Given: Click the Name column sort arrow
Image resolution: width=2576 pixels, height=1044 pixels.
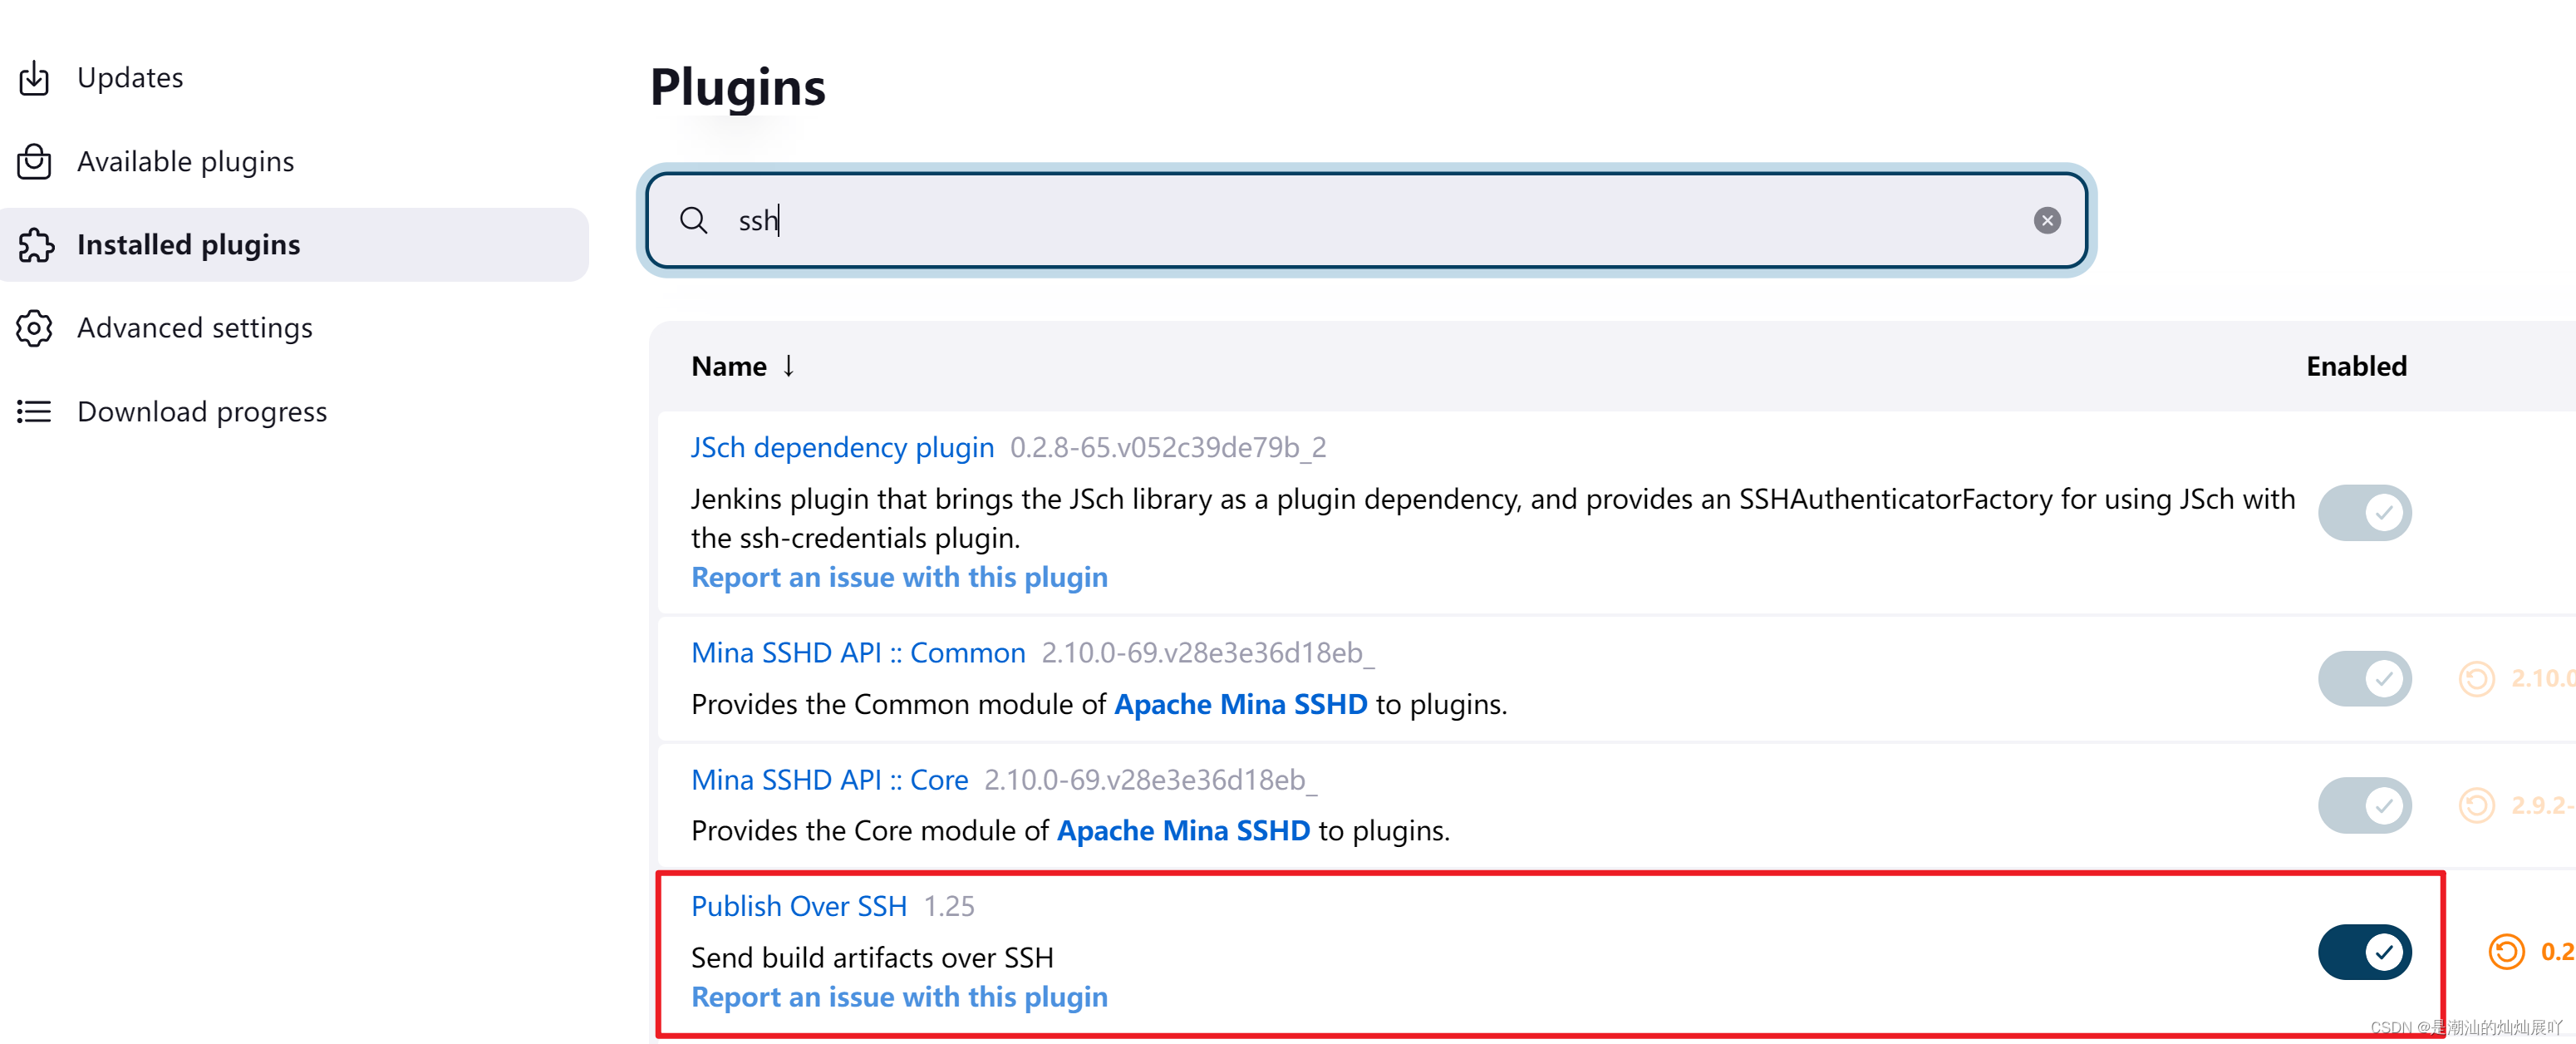Looking at the screenshot, I should [794, 365].
